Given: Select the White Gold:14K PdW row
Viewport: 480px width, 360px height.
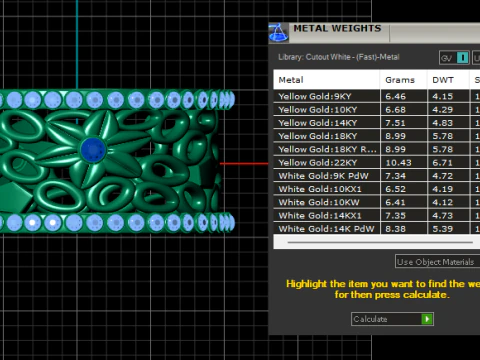Looking at the screenshot, I should click(377, 229).
